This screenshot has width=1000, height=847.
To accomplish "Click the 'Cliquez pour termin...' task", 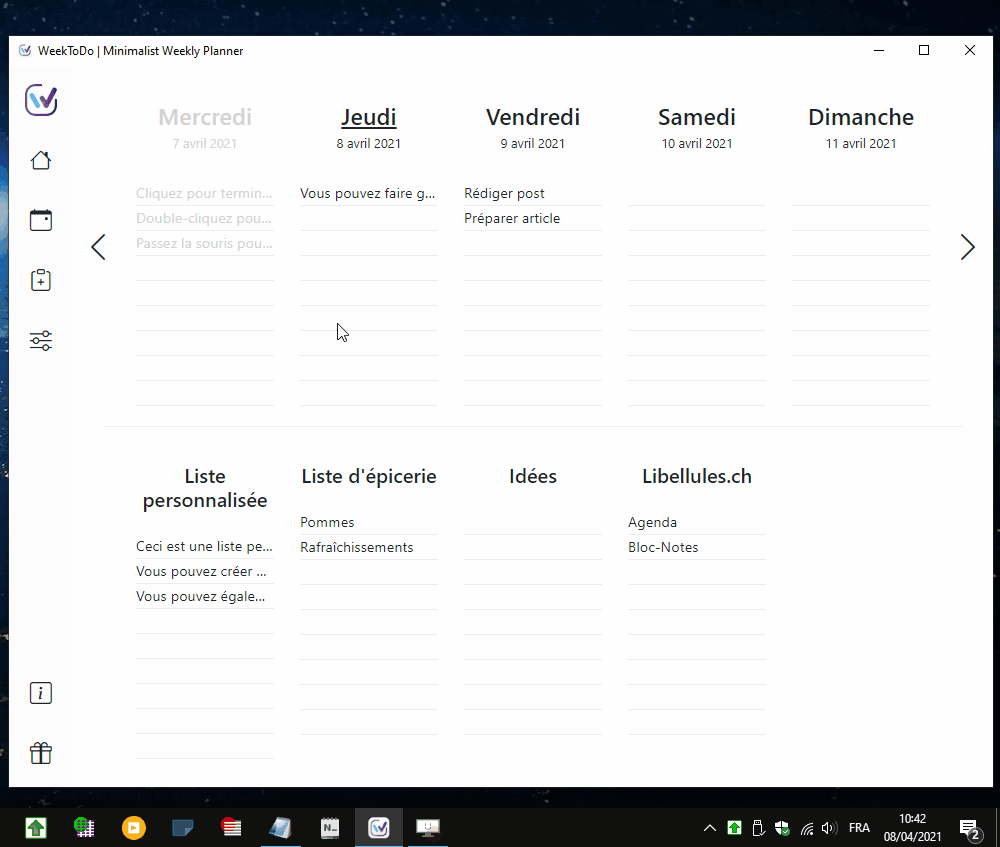I will point(205,193).
